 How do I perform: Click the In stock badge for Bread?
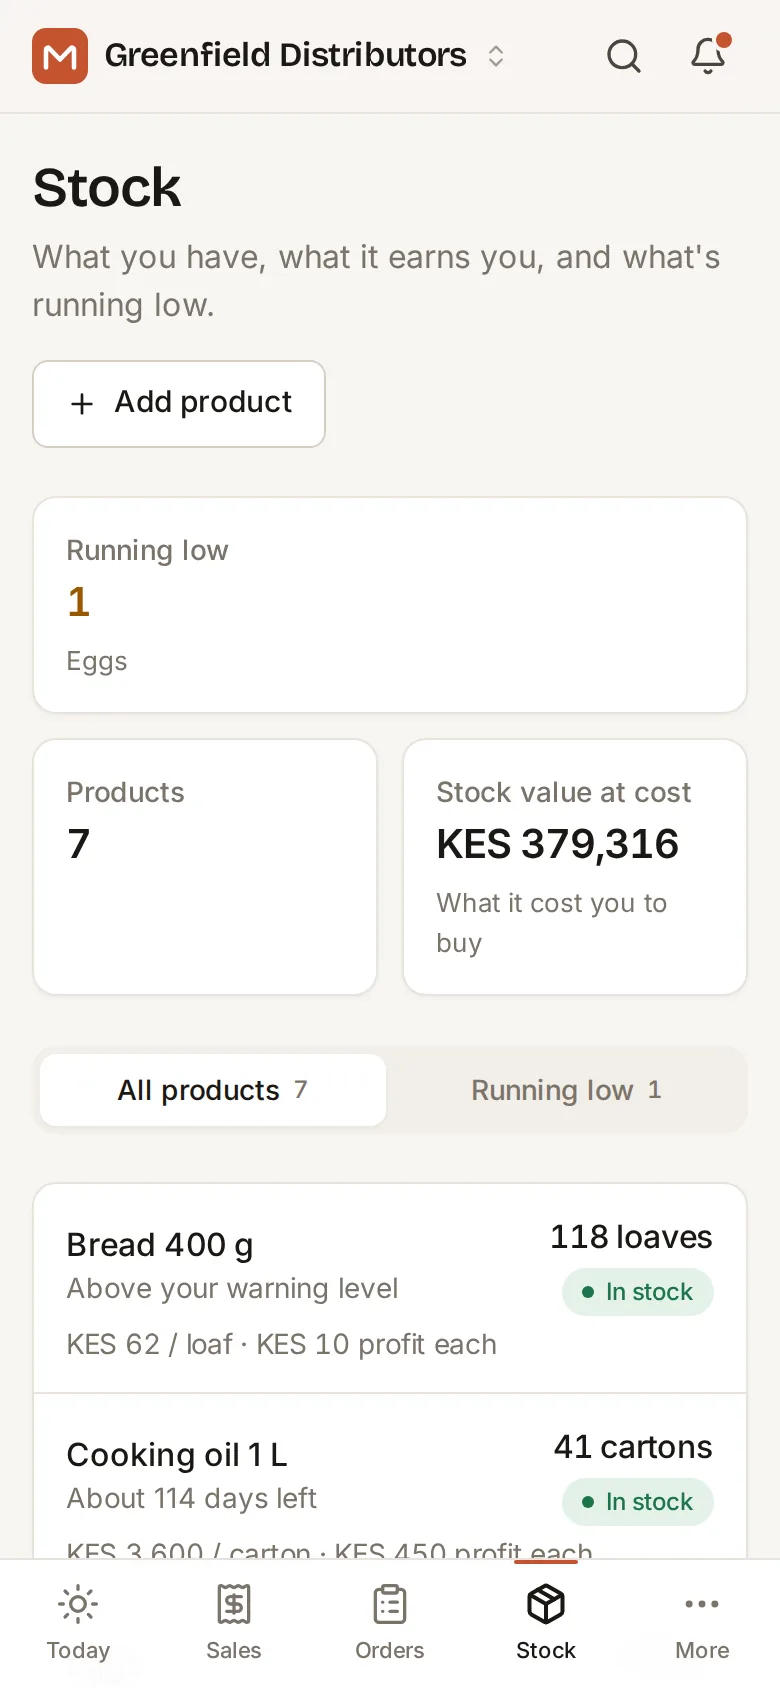coord(638,1292)
